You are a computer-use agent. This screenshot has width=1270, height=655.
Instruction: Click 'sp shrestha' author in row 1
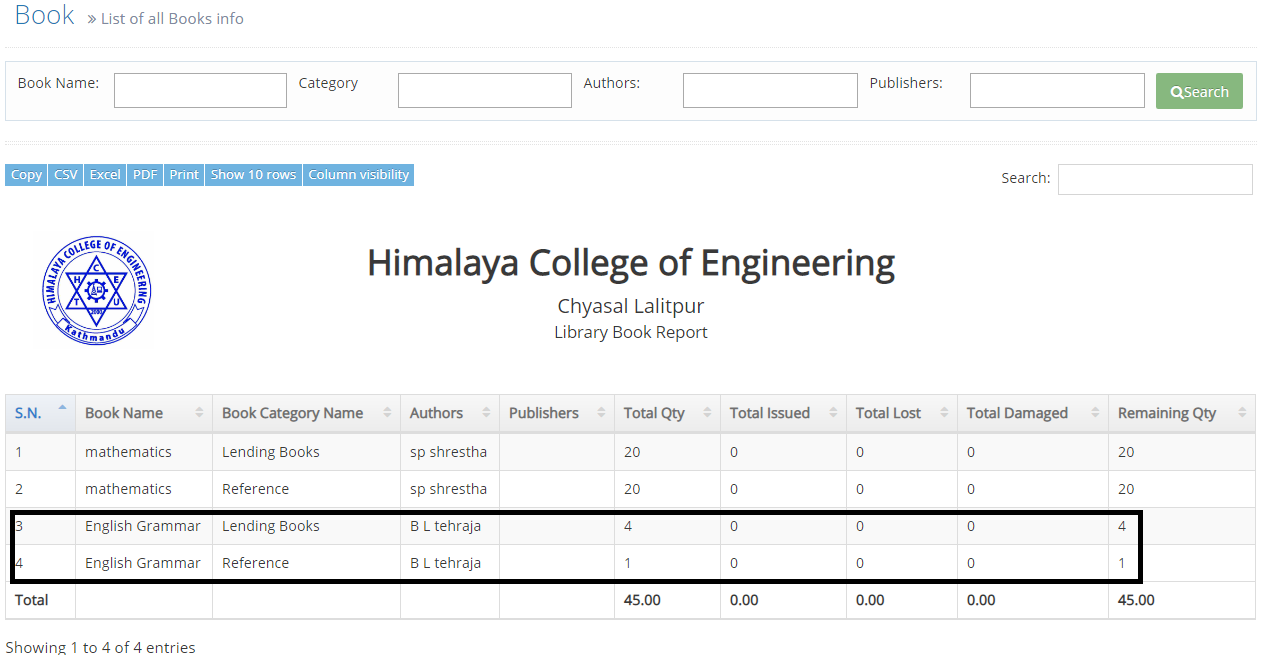click(x=449, y=452)
